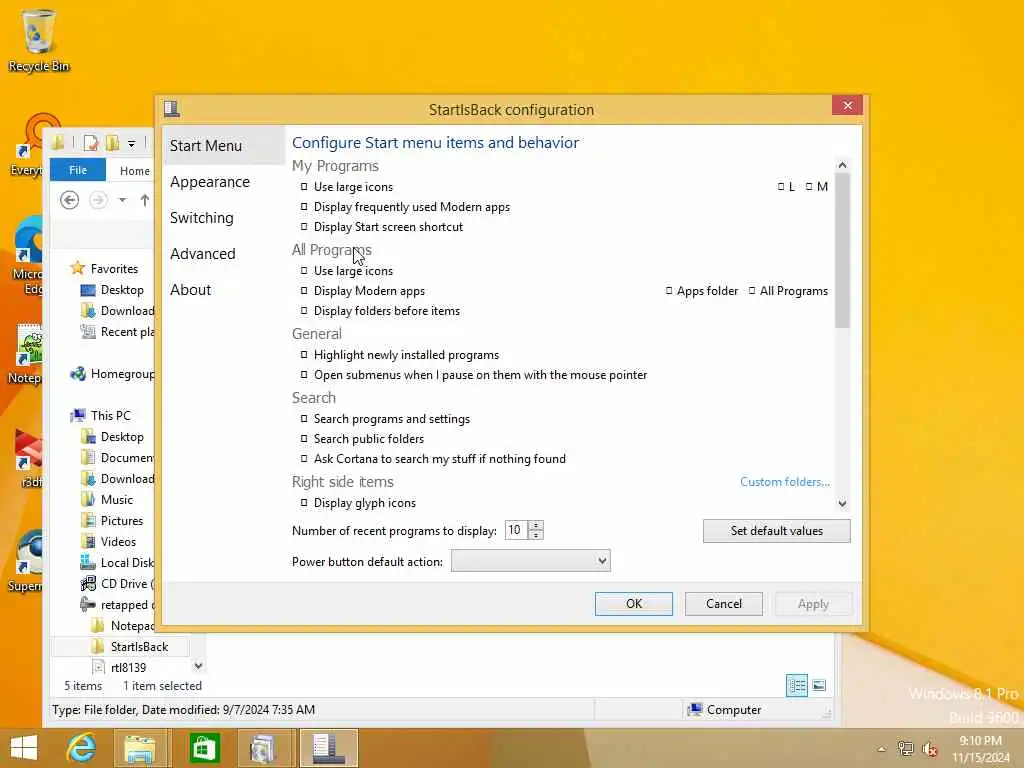Open the Switching settings tab
Viewport: 1024px width, 768px height.
click(x=202, y=217)
